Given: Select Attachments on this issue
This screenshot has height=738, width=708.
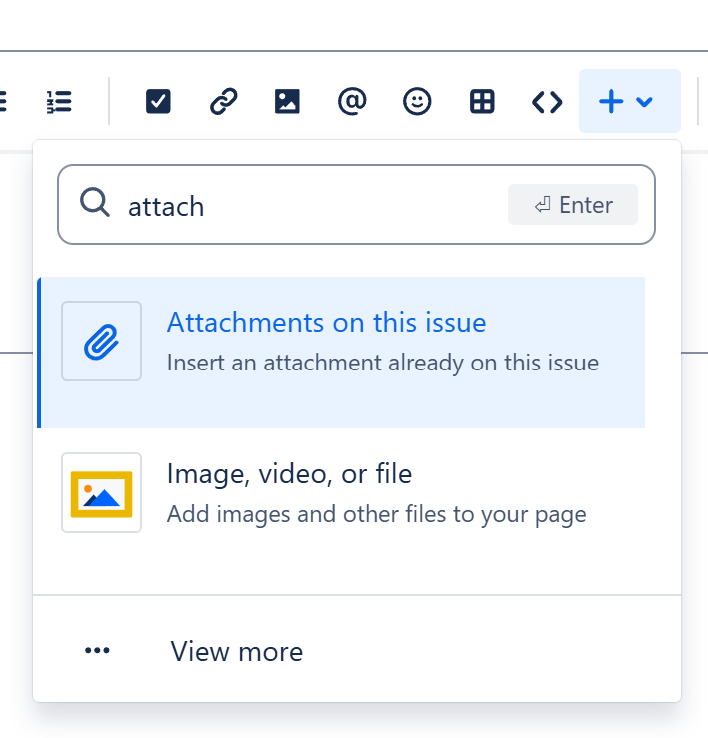Looking at the screenshot, I should [x=341, y=353].
